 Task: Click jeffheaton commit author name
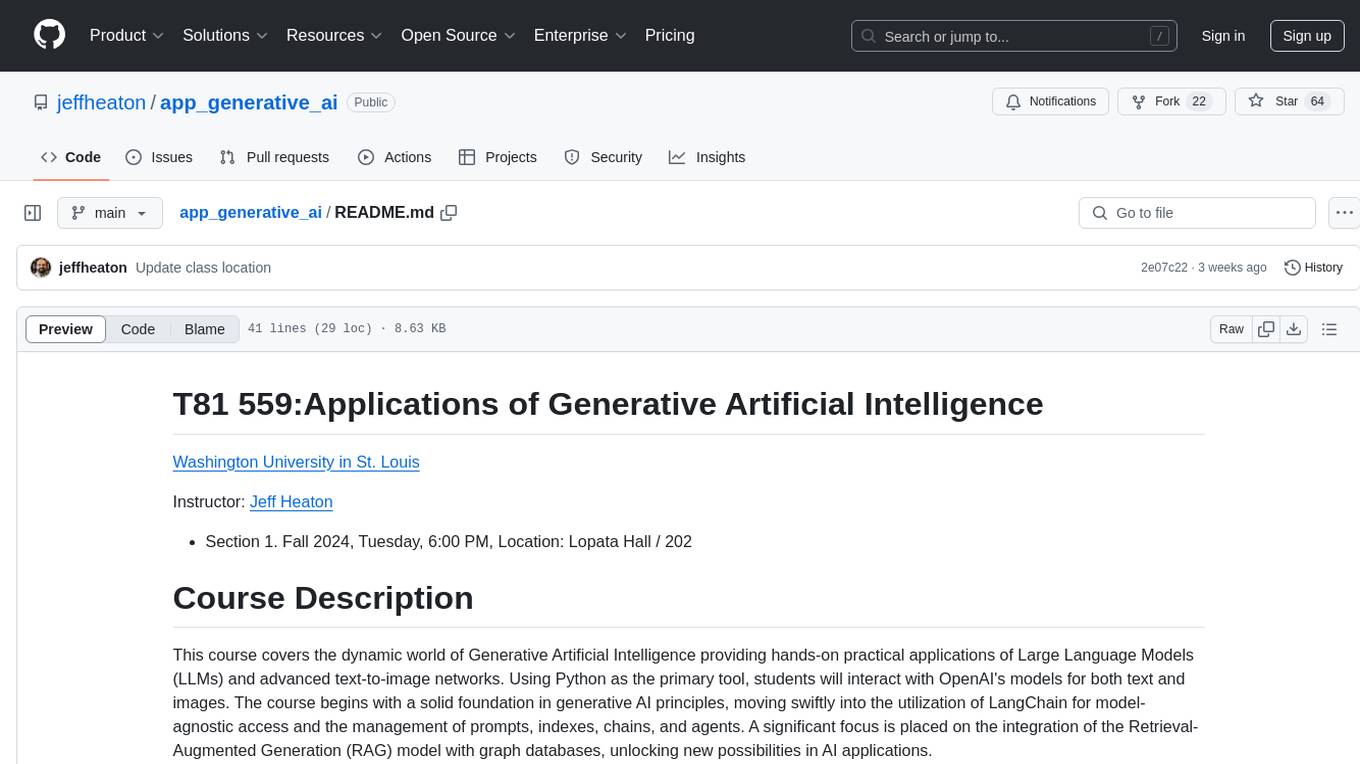tap(93, 268)
